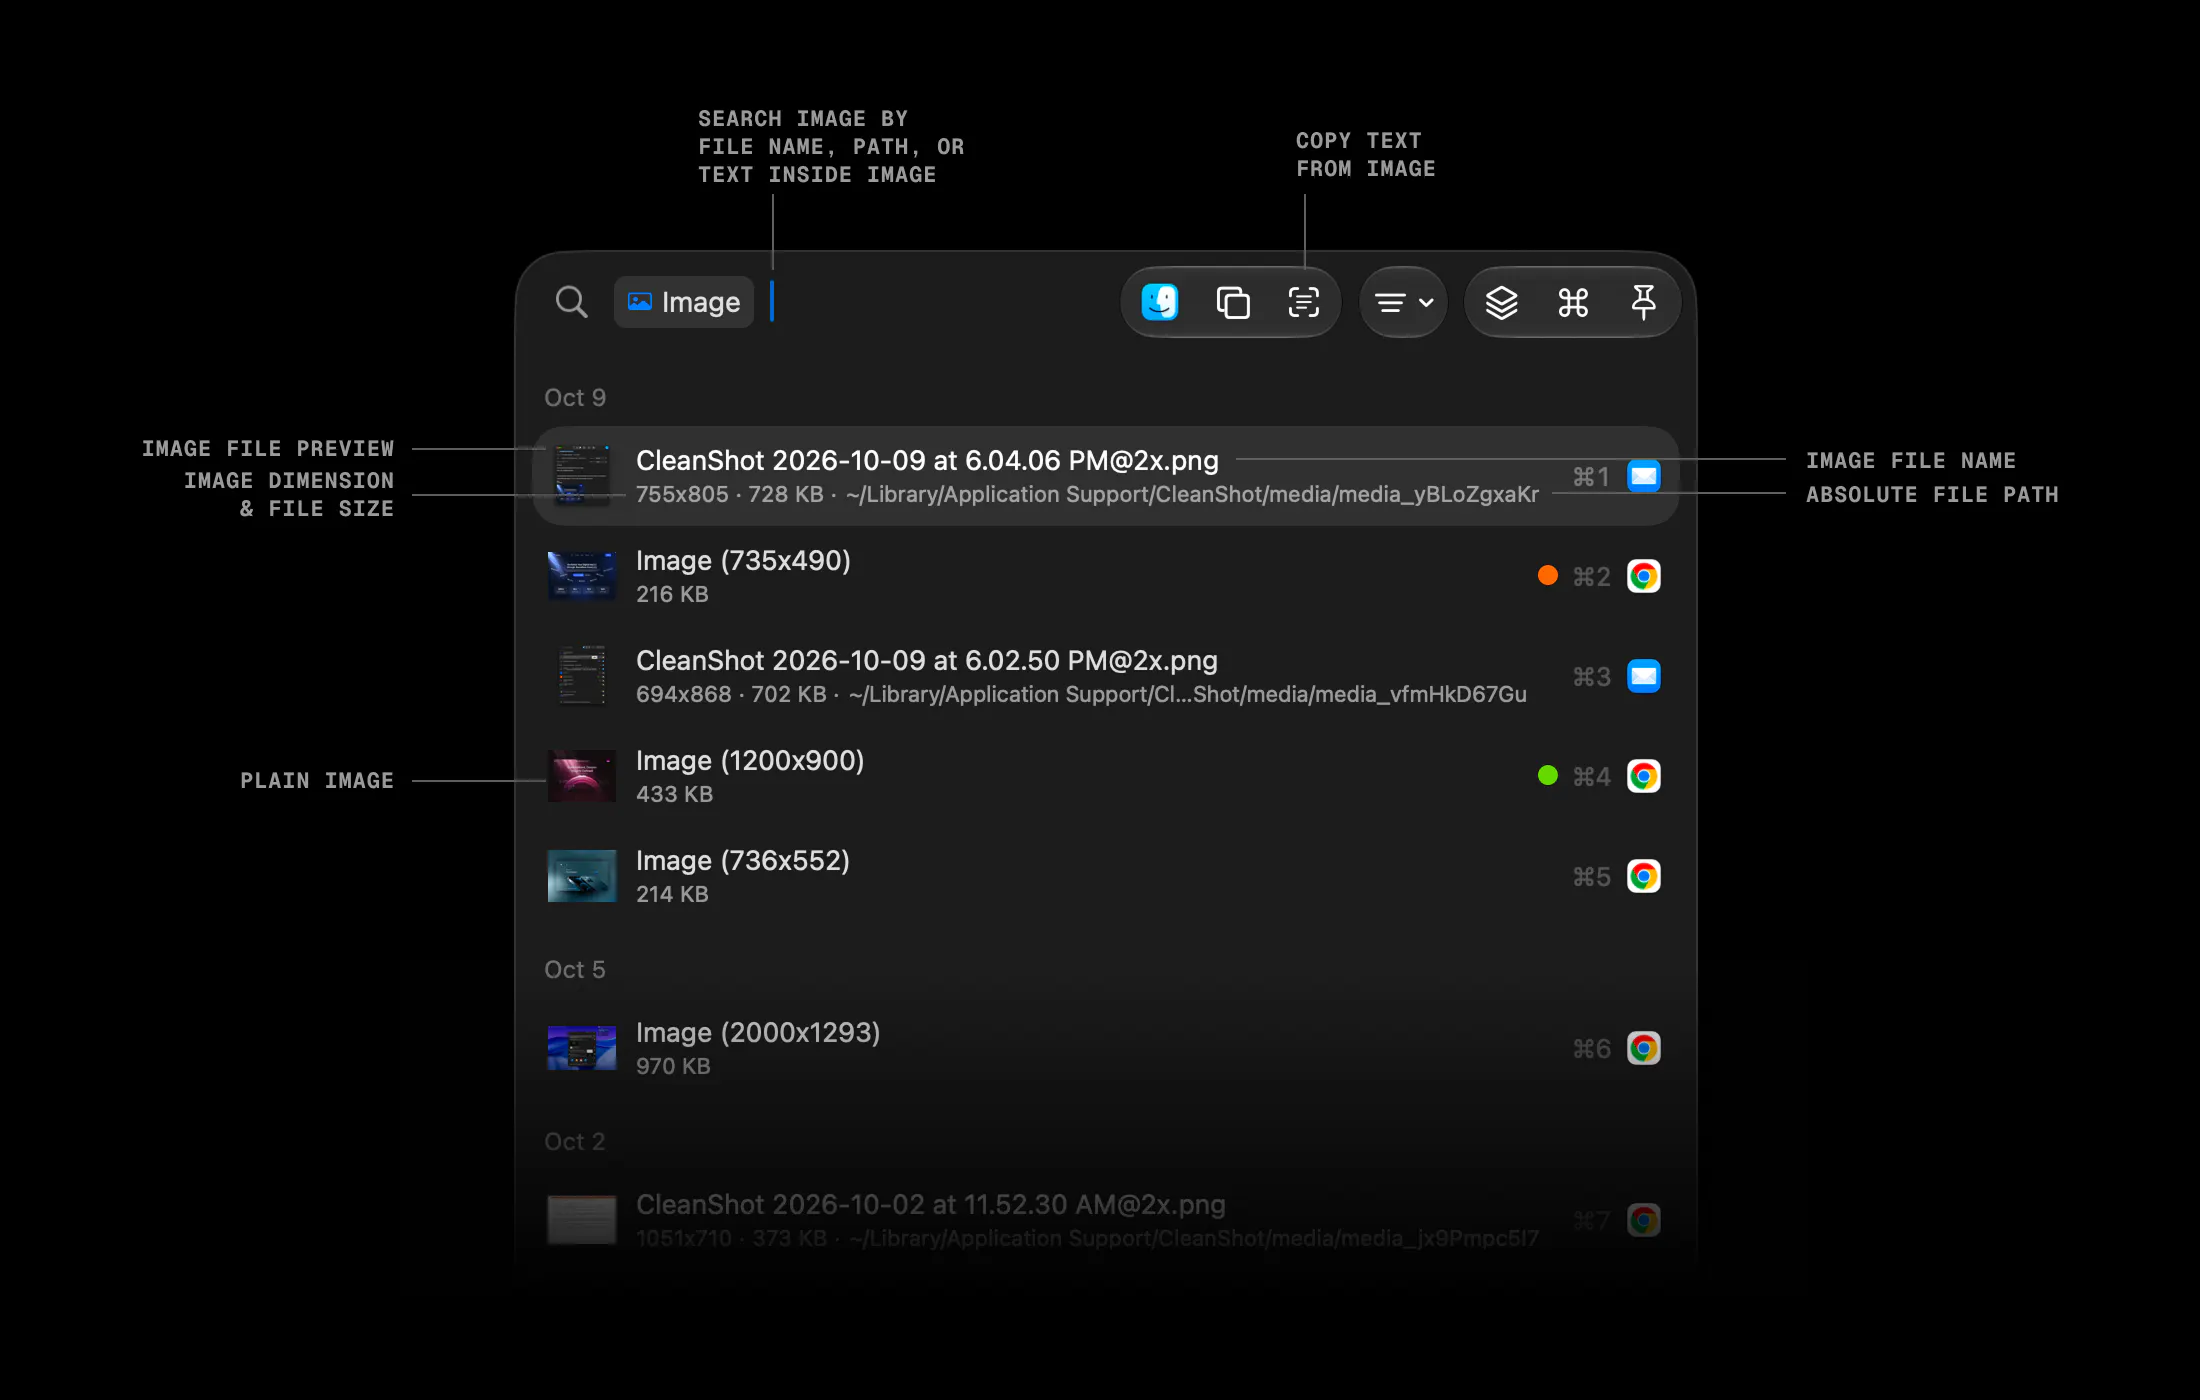Select Image (2000x1293) entry

(1105, 1048)
